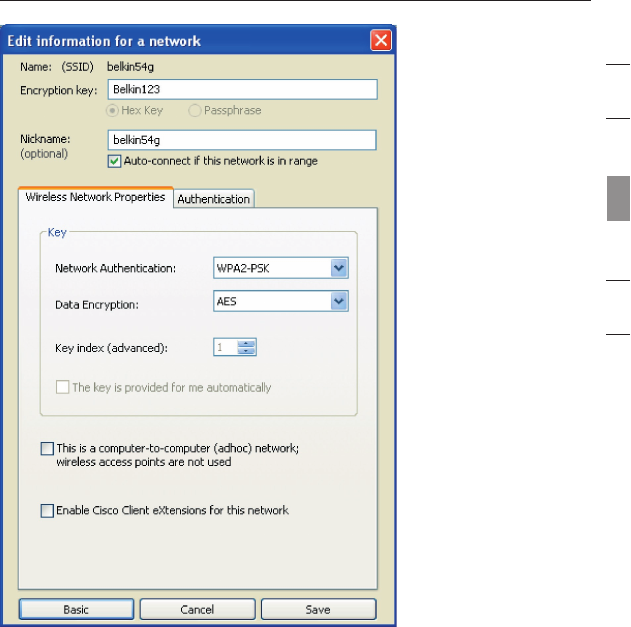The width and height of the screenshot is (631, 627).
Task: Click the Save button
Action: coord(318,609)
